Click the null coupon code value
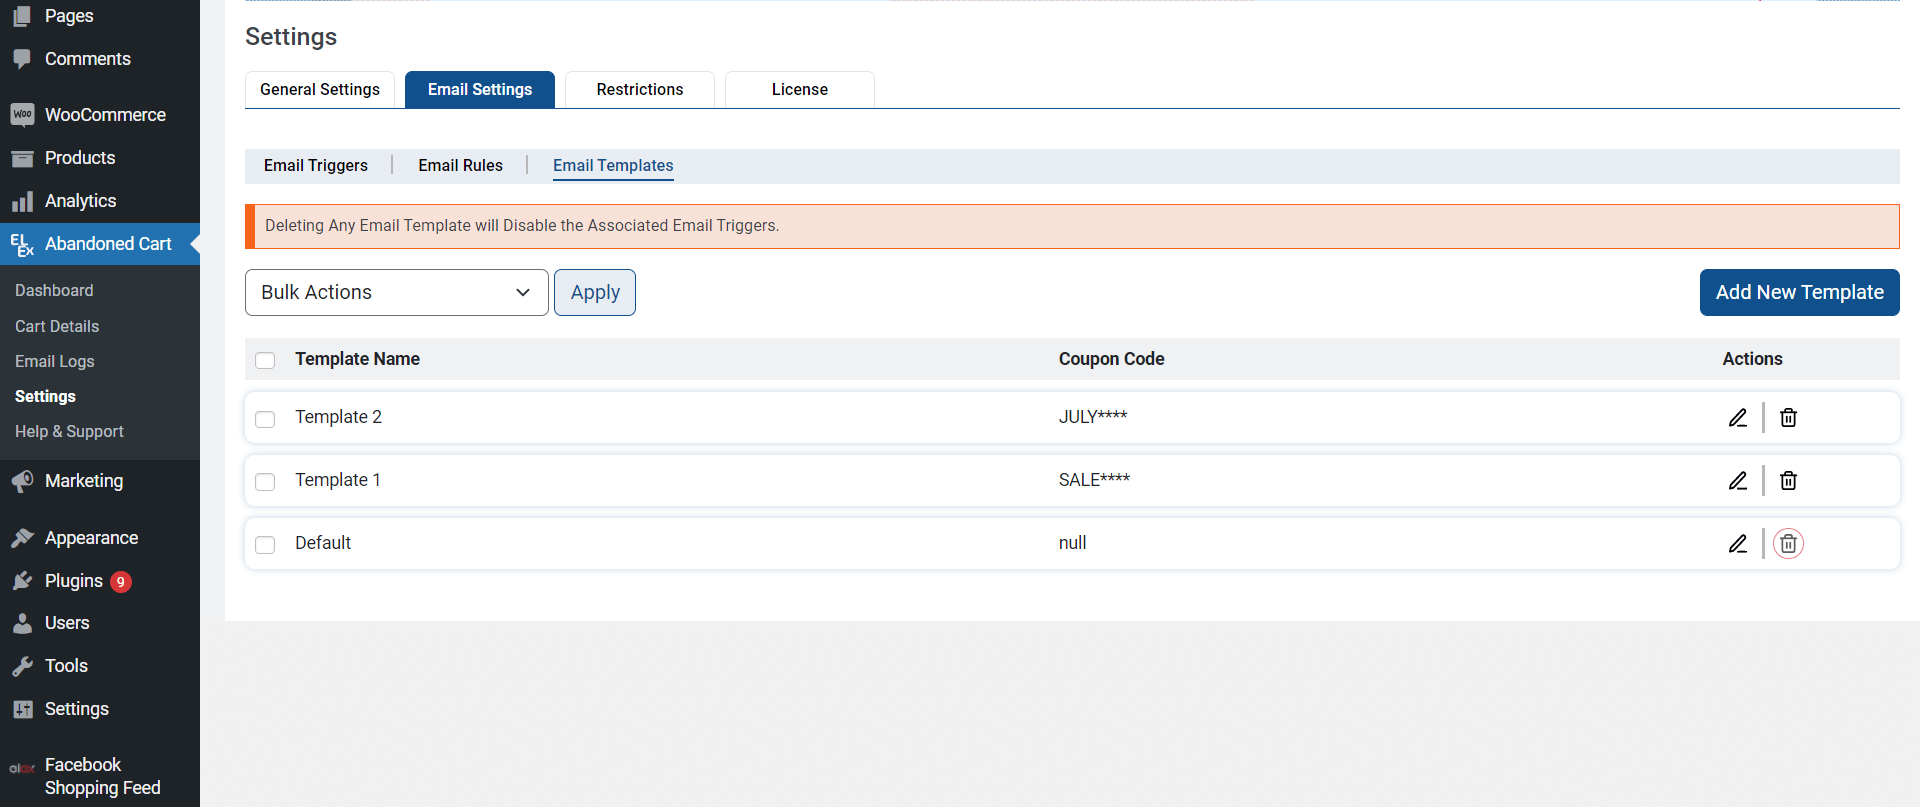Image resolution: width=1920 pixels, height=807 pixels. 1072,543
